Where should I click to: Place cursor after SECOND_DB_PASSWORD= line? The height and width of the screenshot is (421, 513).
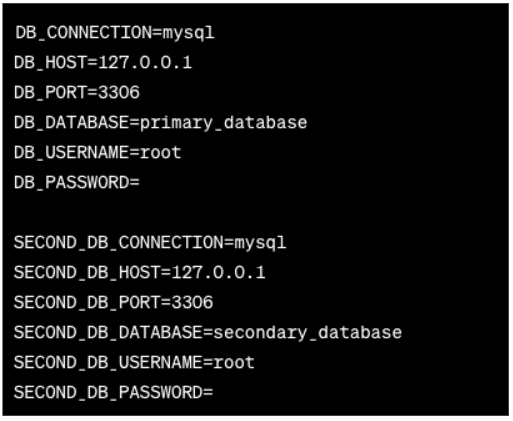pos(214,393)
